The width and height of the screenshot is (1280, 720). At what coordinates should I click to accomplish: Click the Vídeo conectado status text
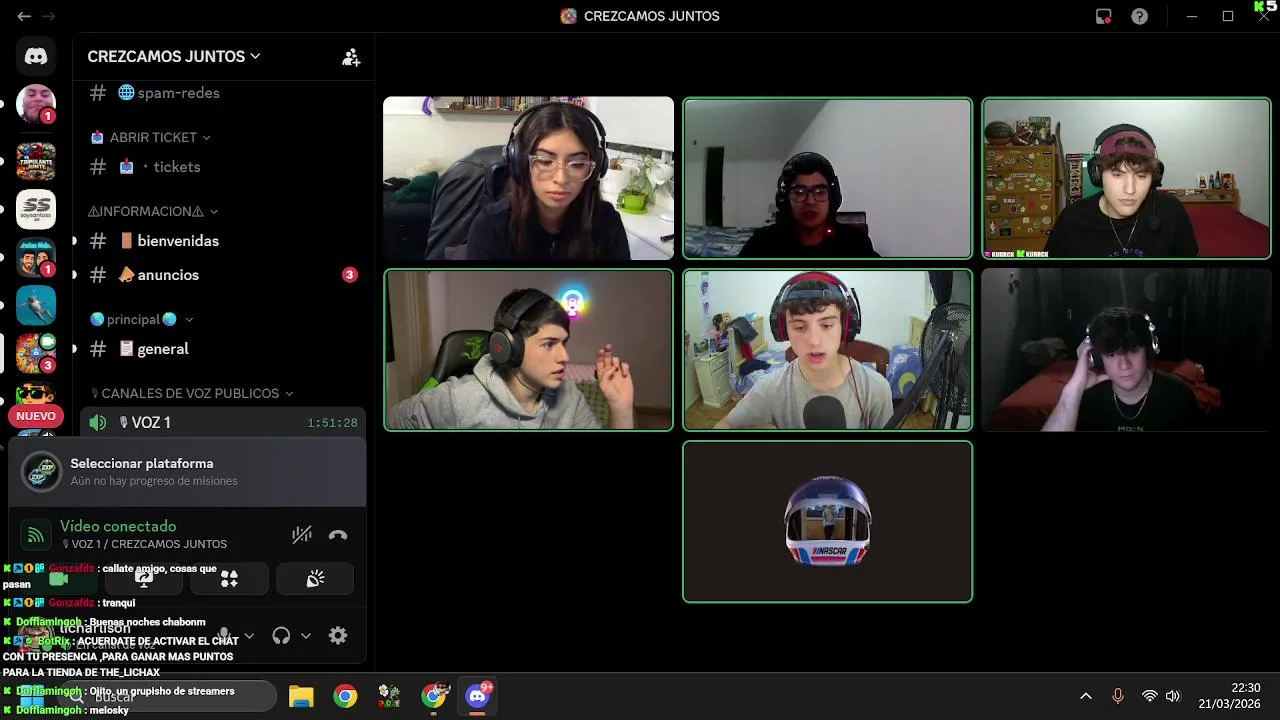click(x=118, y=526)
